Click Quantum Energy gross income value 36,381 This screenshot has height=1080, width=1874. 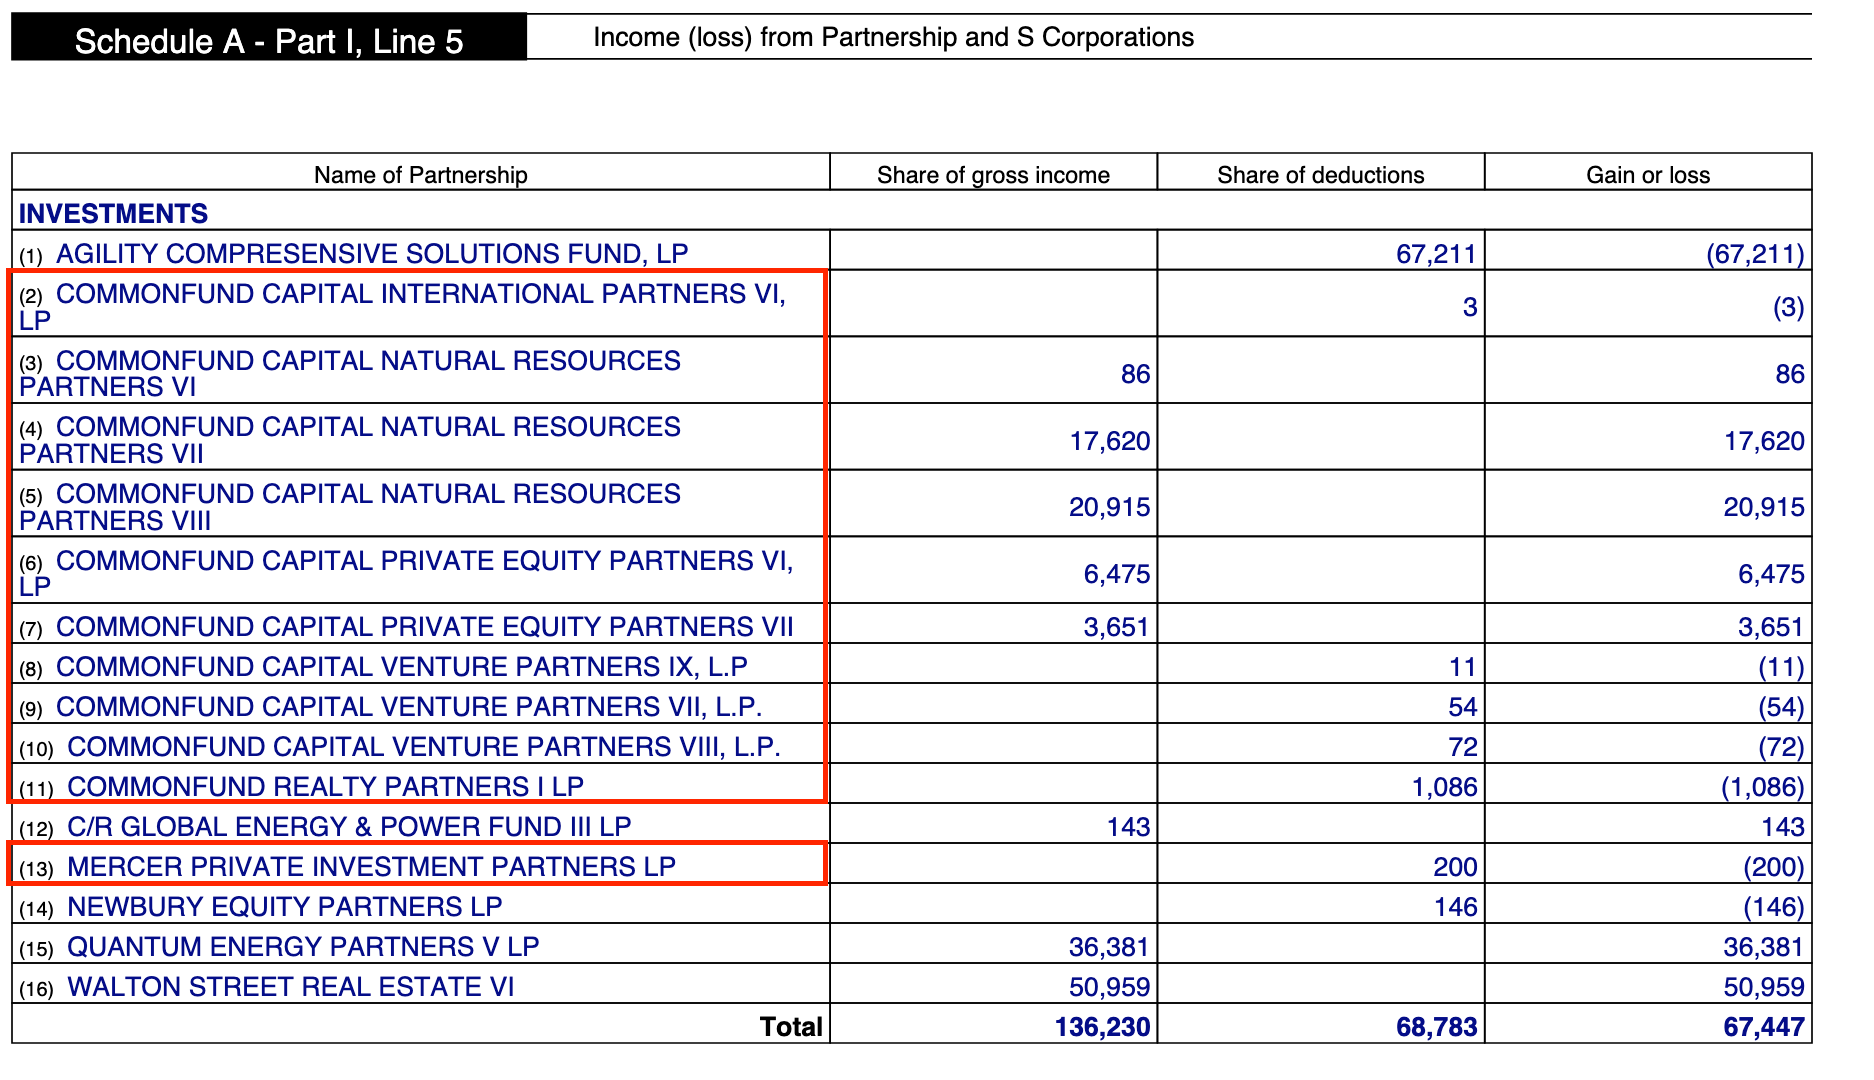click(1110, 947)
